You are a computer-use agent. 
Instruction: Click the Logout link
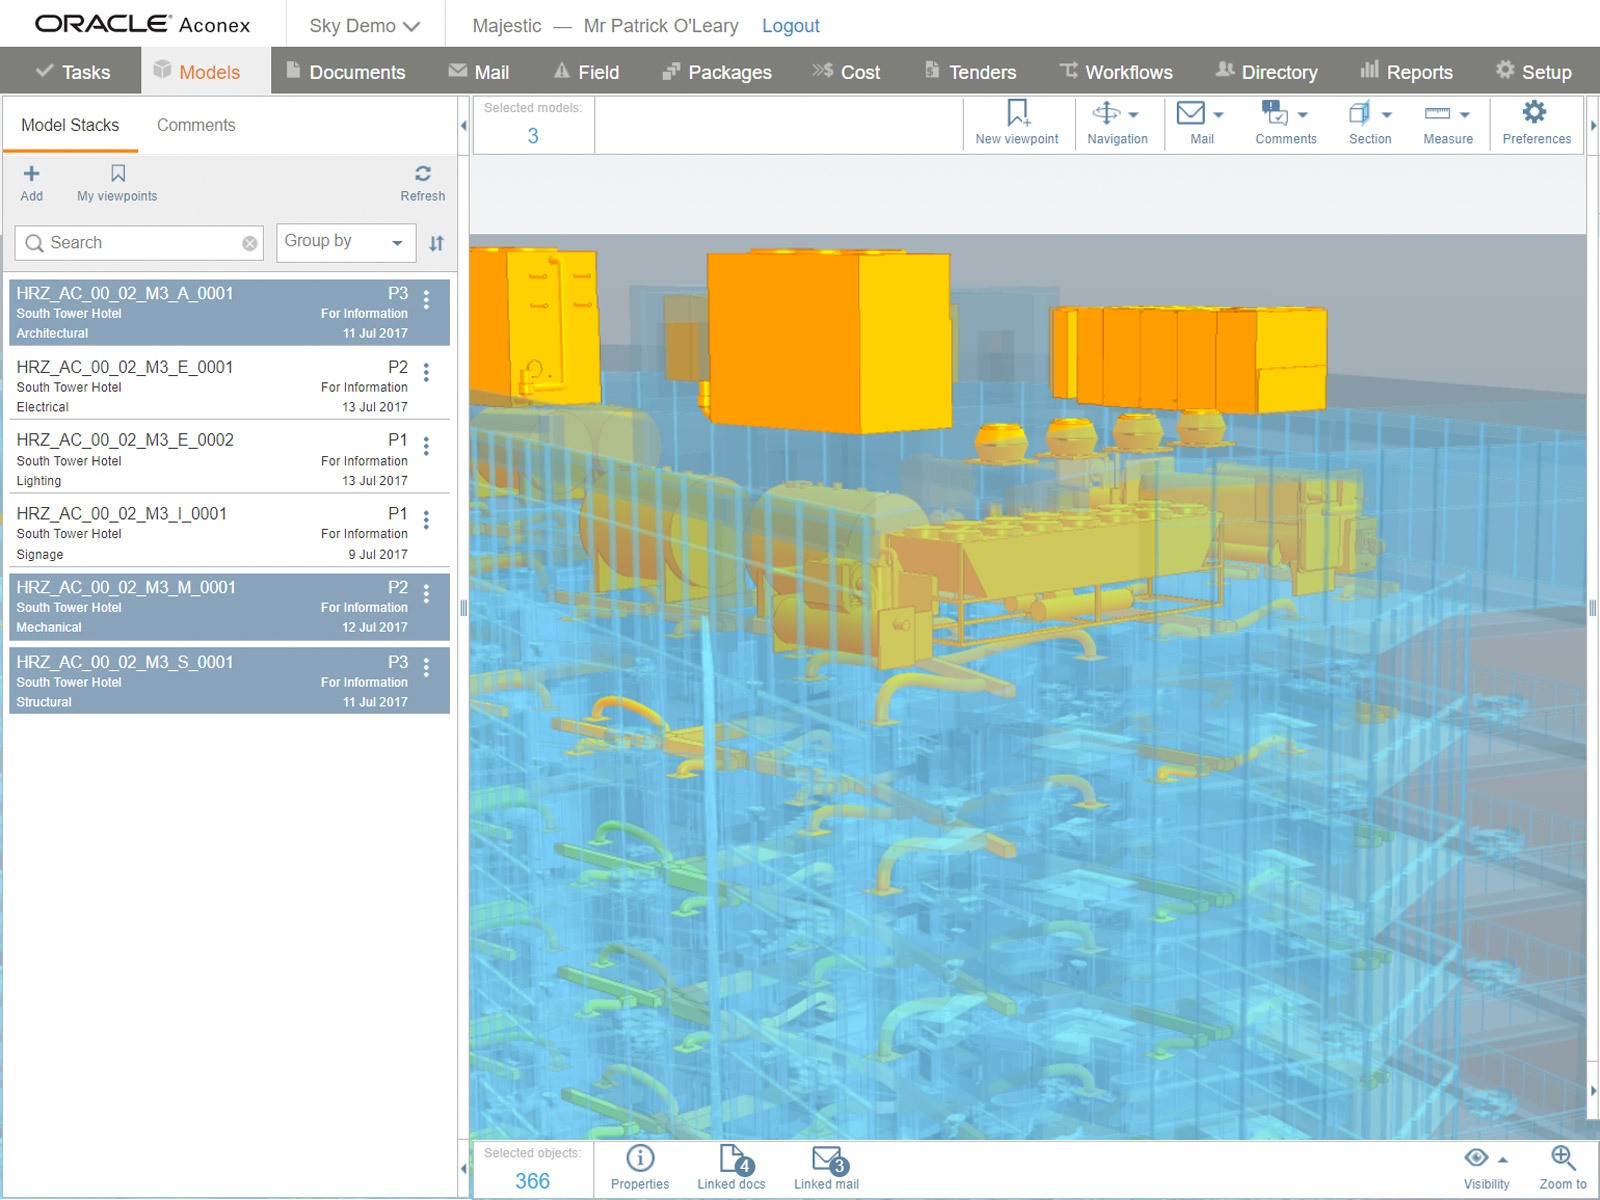790,26
